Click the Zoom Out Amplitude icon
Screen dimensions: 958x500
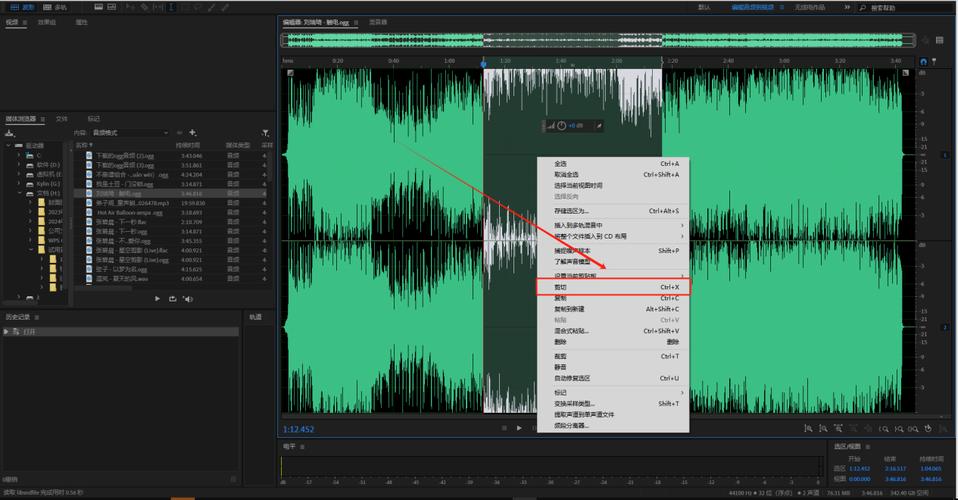click(823, 429)
